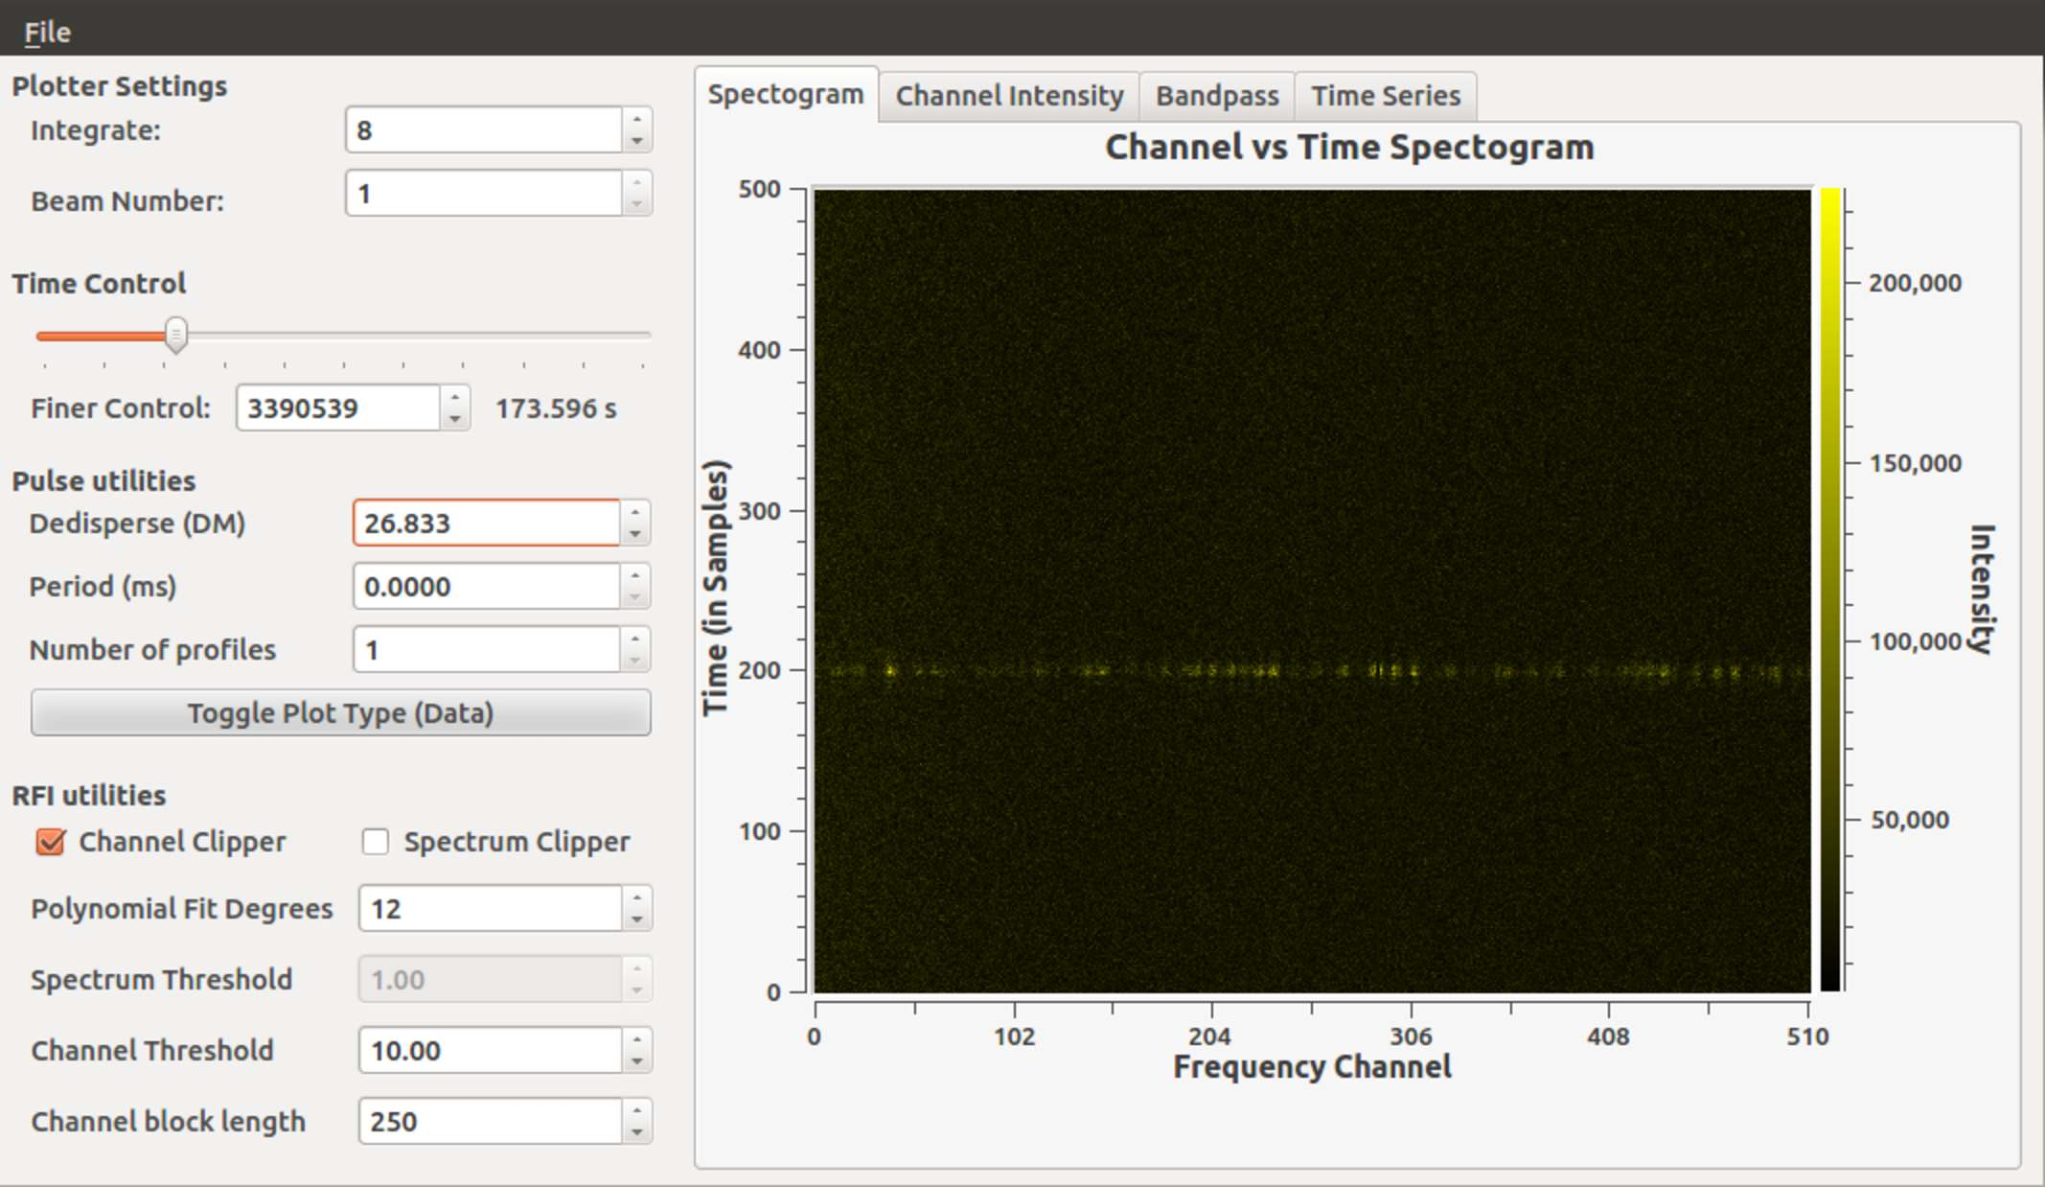Increase Beam Number with up arrow
Viewport: 2045px width, 1187px height.
click(637, 182)
